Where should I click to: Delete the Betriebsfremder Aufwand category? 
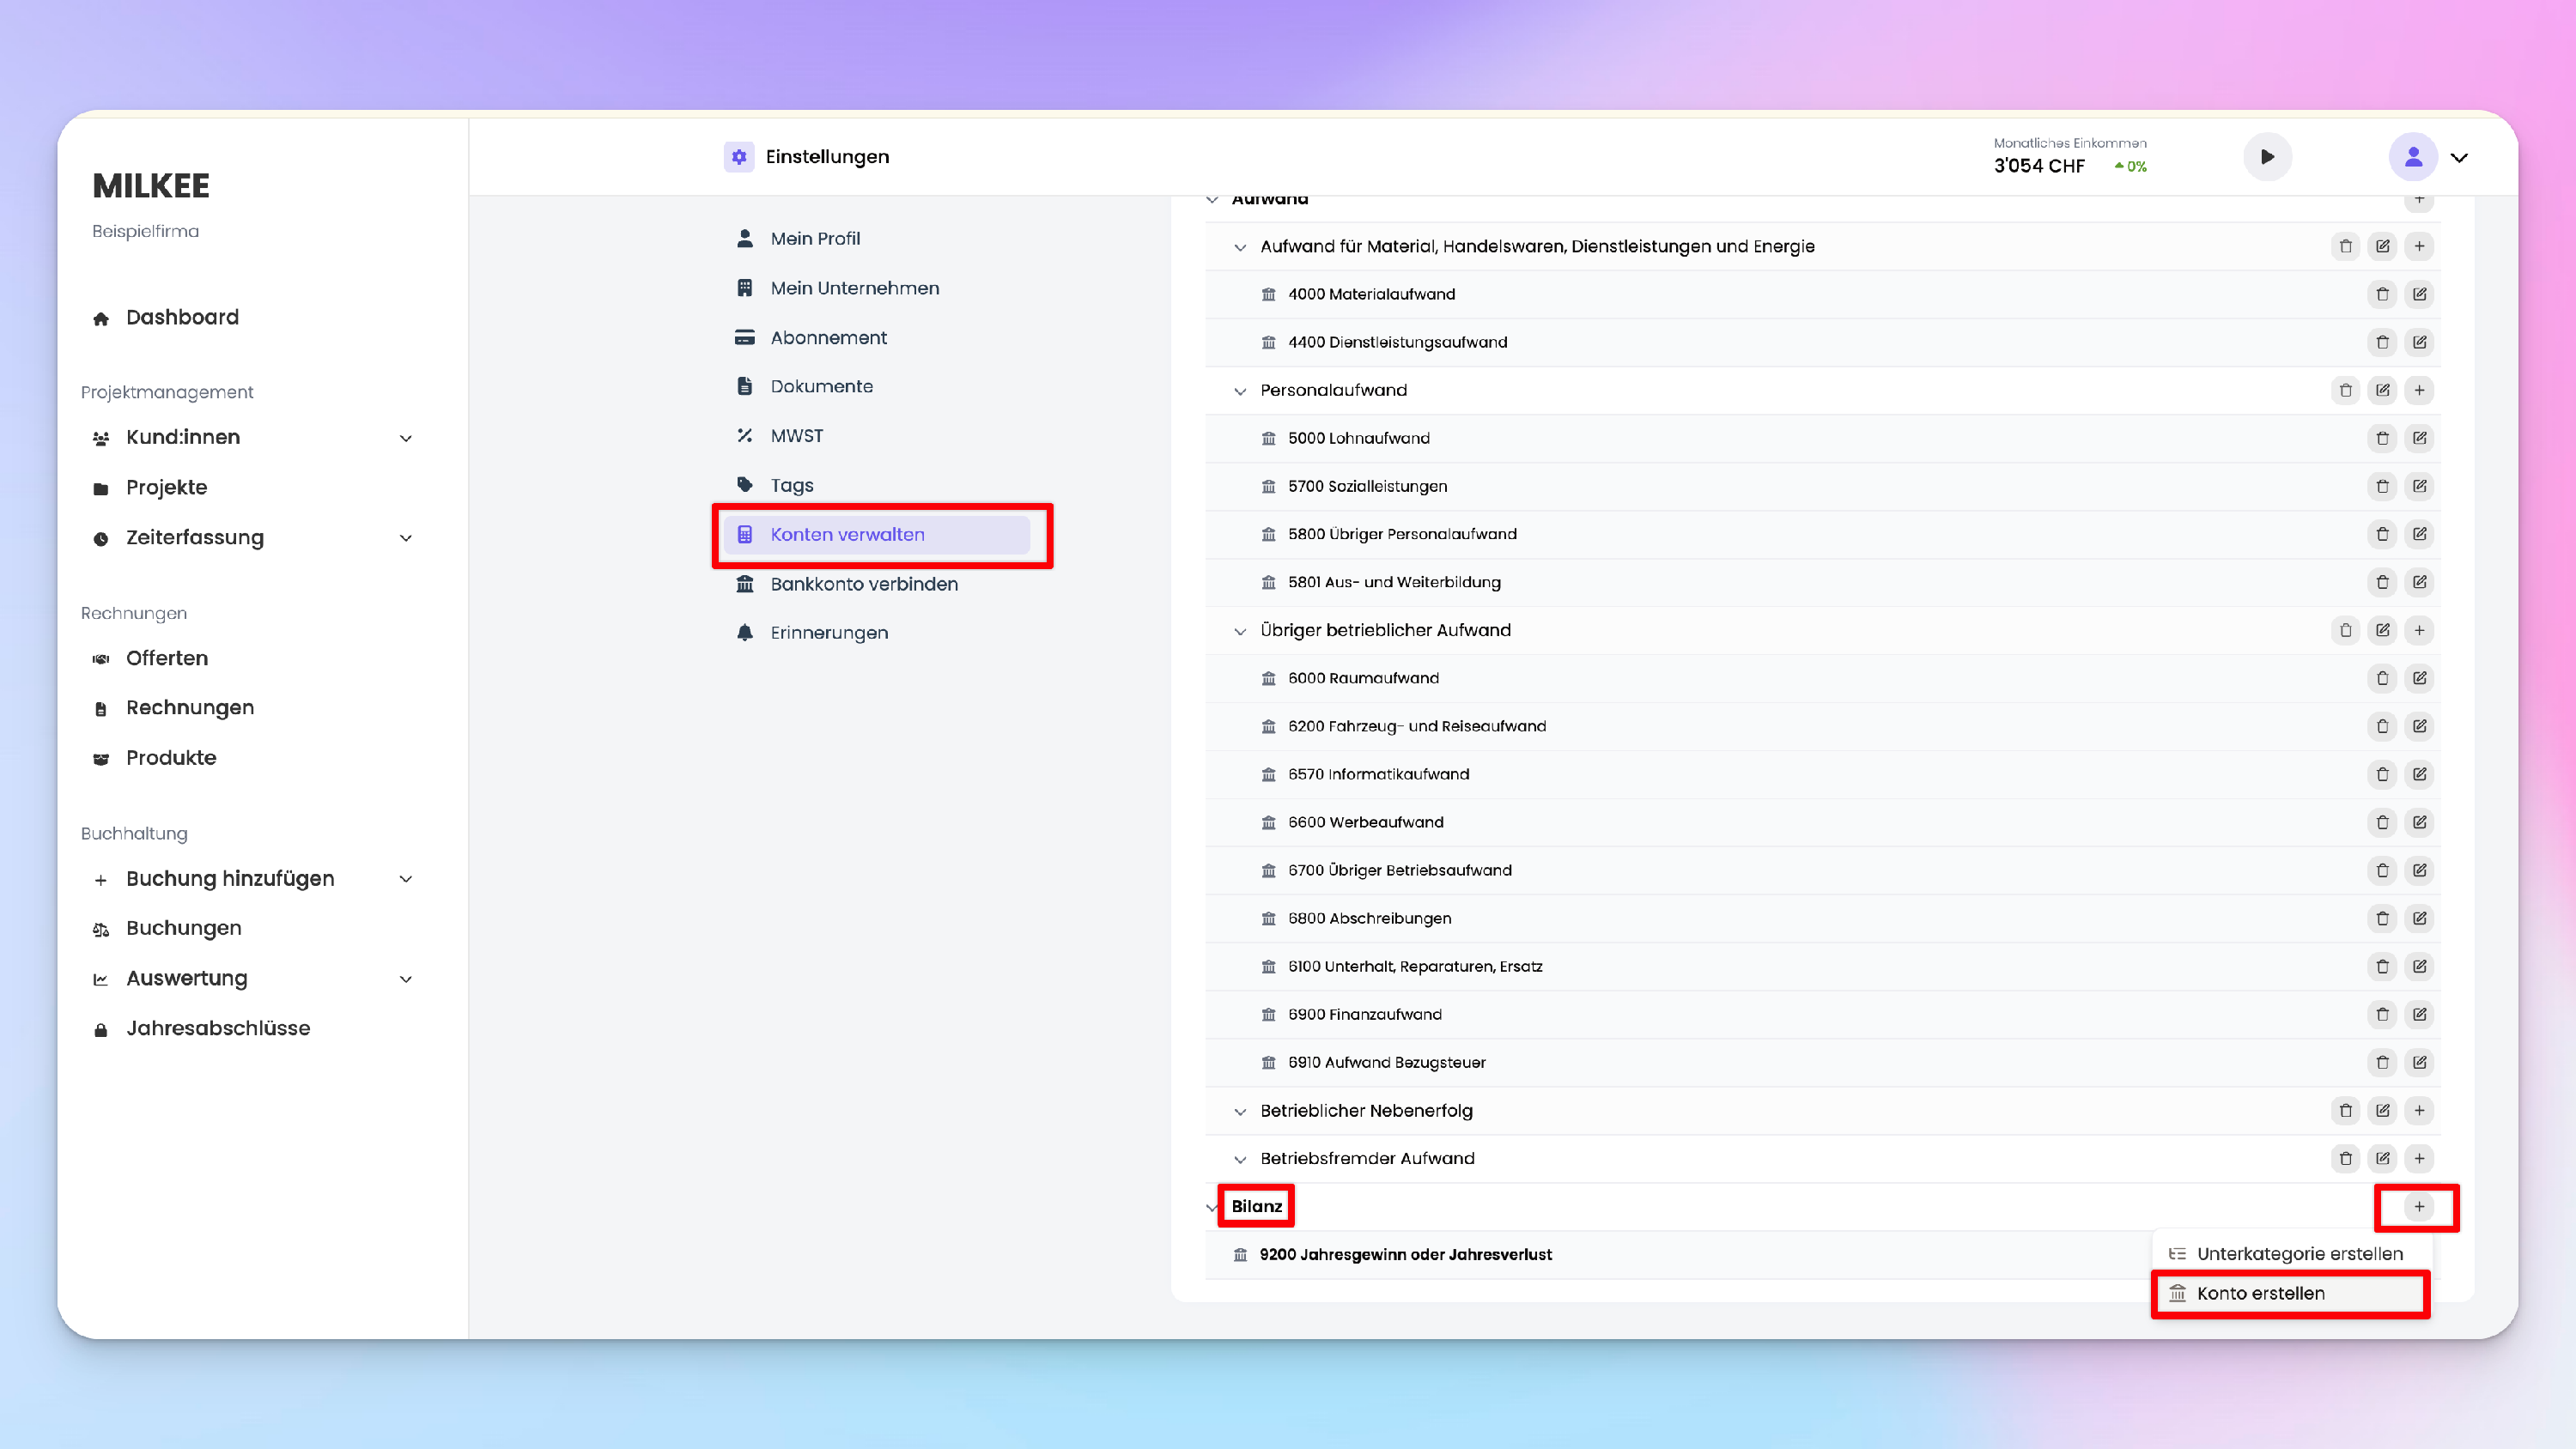[2345, 1158]
